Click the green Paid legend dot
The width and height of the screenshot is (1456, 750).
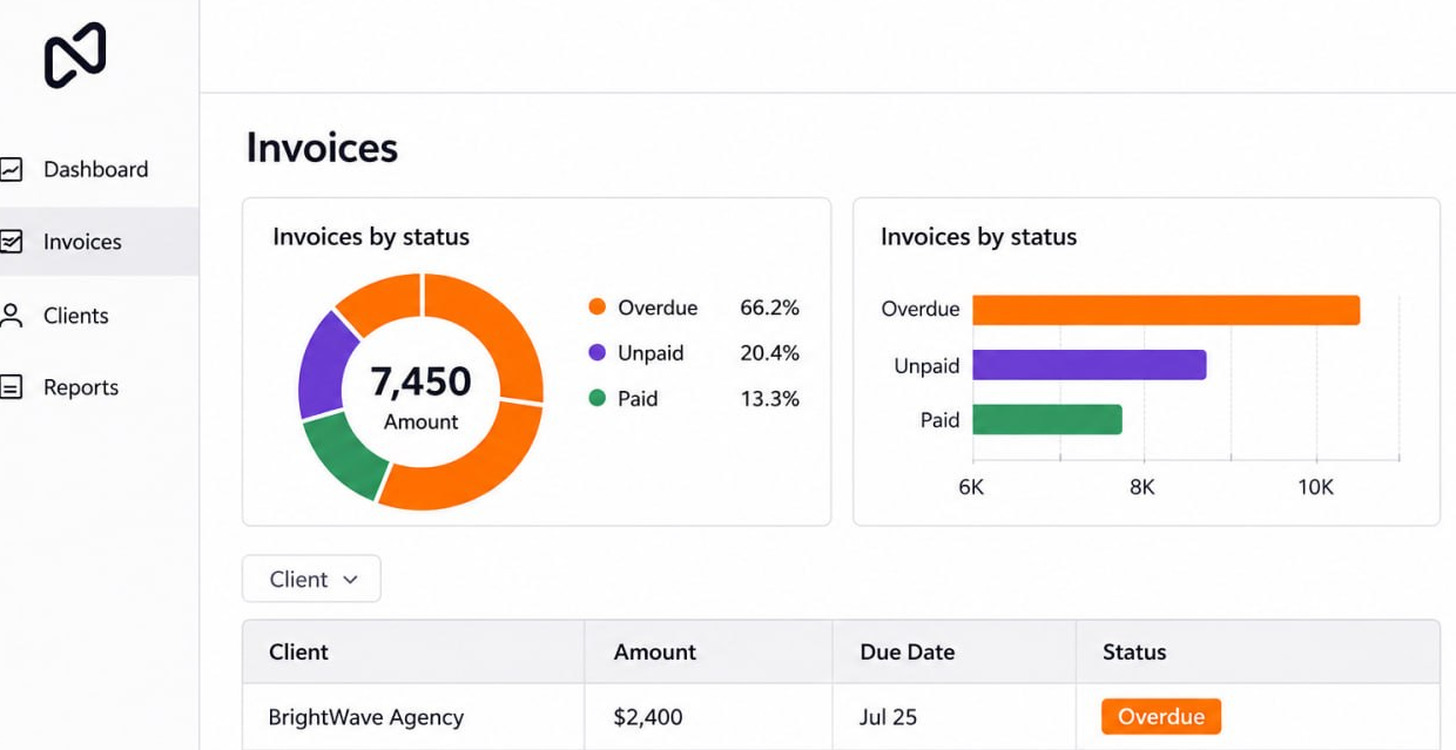click(x=597, y=398)
